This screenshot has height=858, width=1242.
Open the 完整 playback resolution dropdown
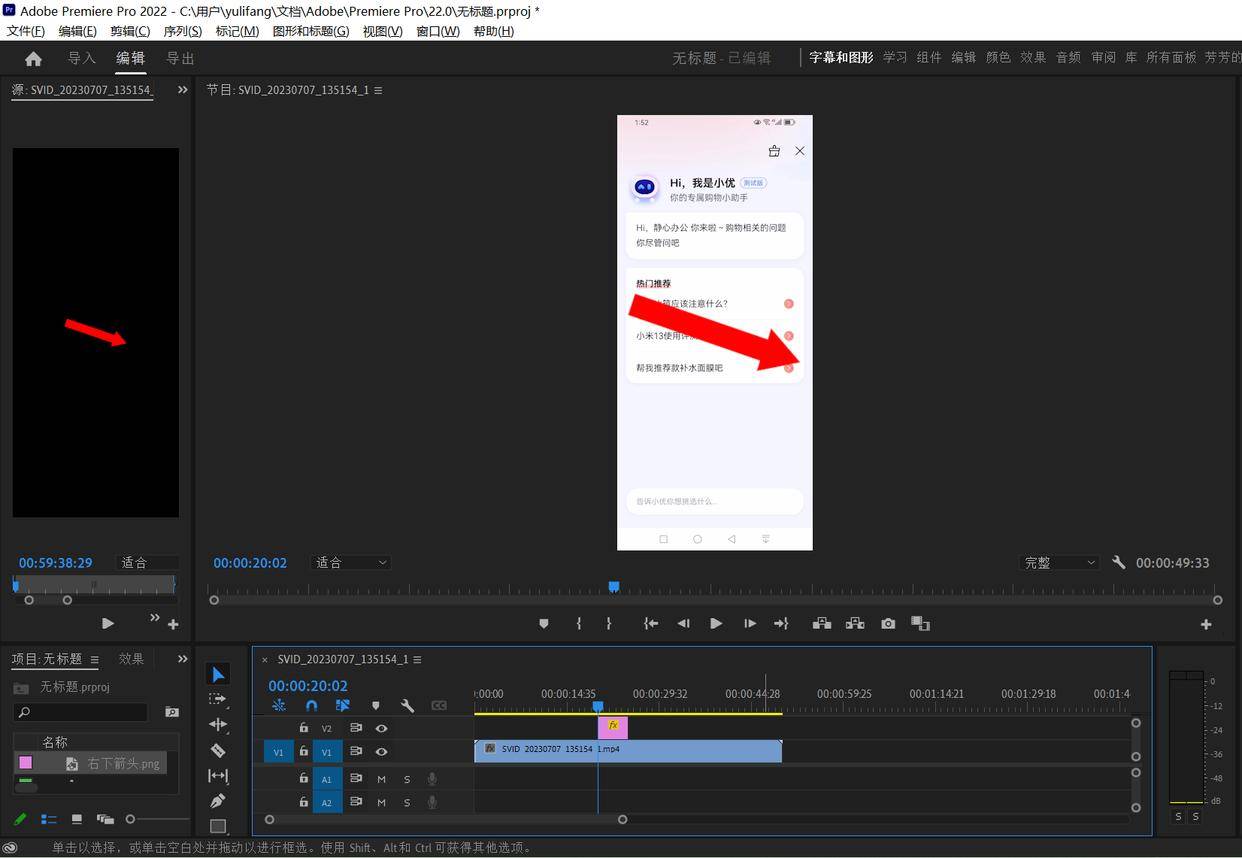(x=1058, y=562)
